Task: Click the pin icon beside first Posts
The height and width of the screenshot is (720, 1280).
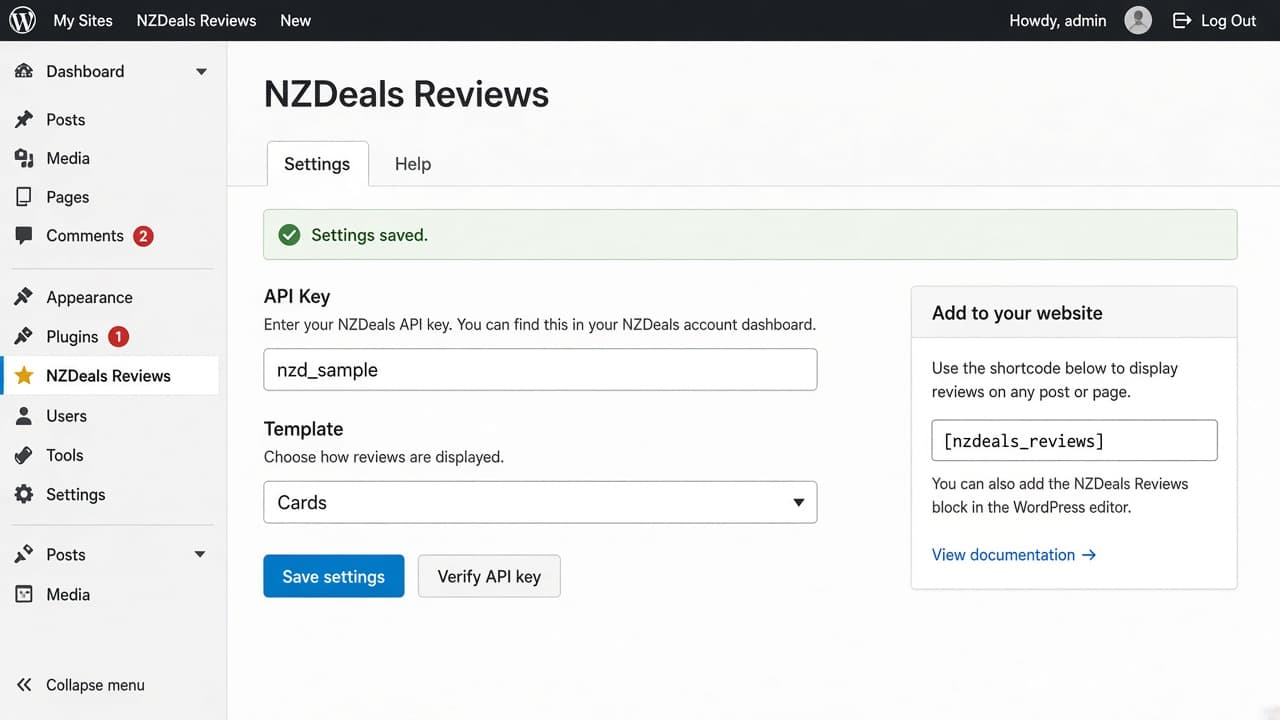Action: [x=24, y=120]
